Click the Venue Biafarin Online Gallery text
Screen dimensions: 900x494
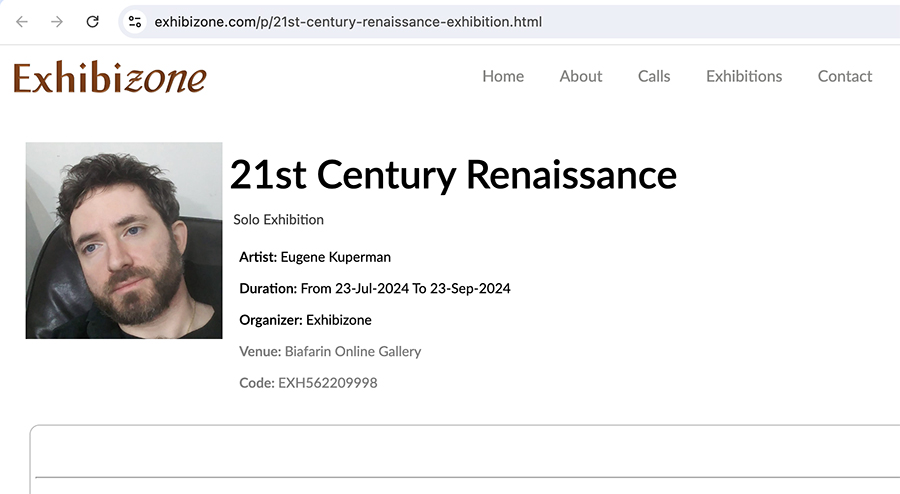tap(330, 352)
